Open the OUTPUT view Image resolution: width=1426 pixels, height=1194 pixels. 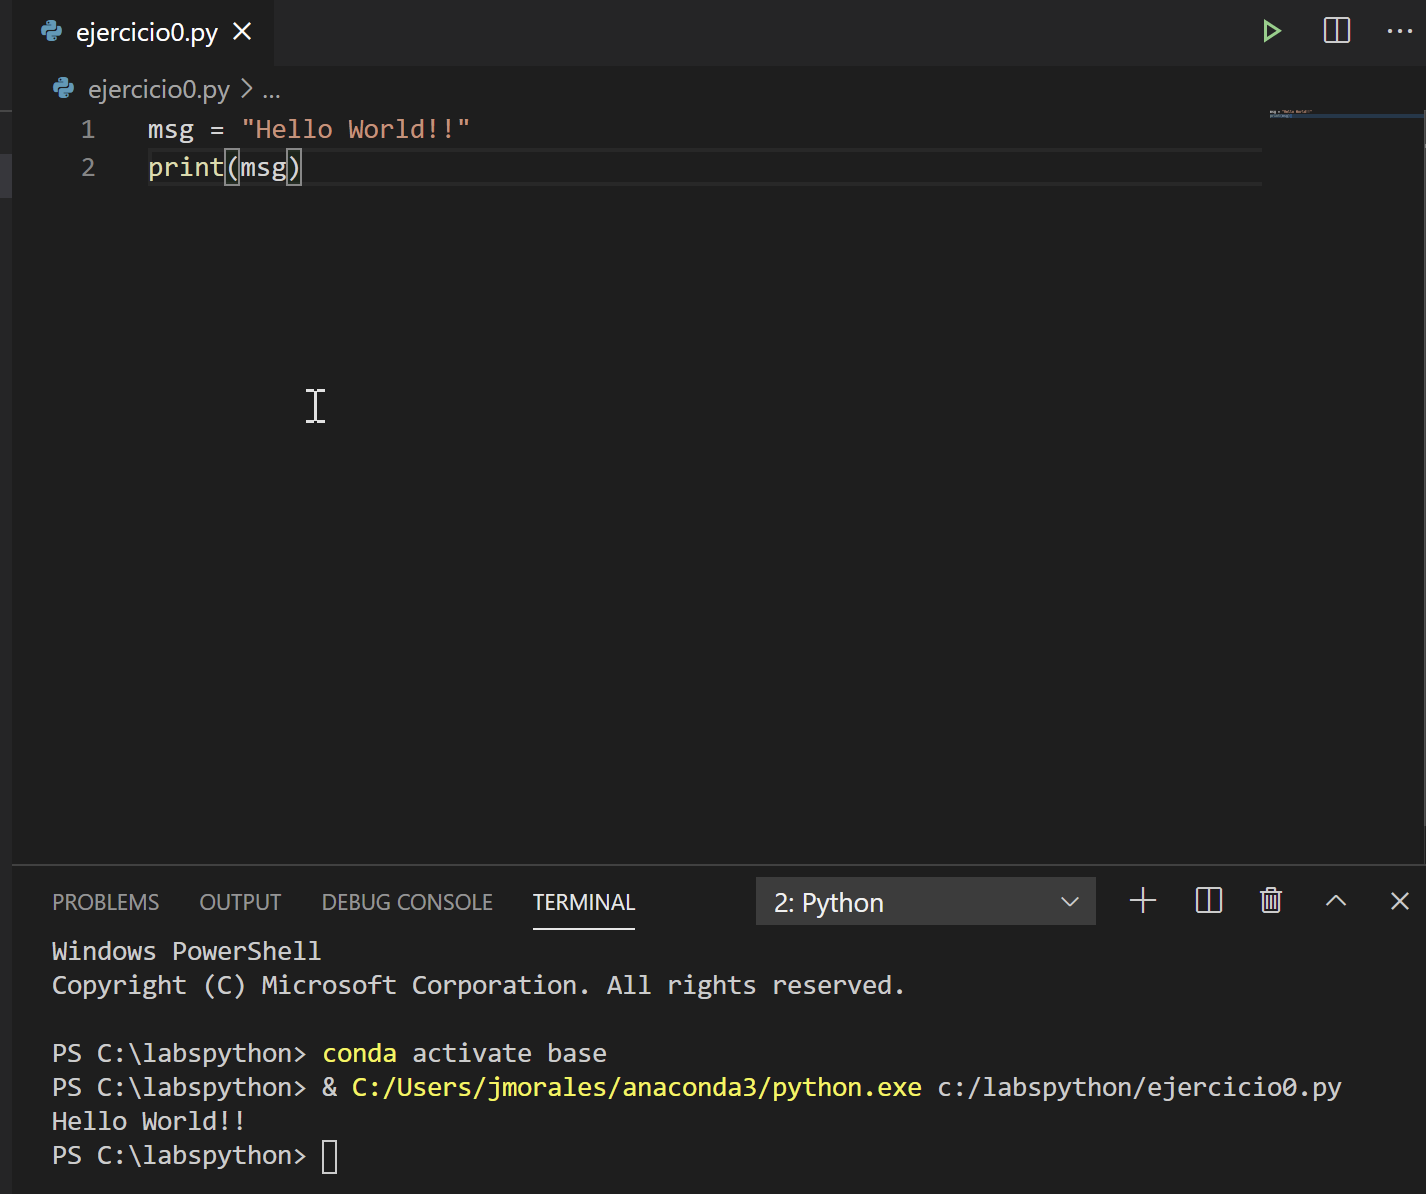[x=240, y=901]
